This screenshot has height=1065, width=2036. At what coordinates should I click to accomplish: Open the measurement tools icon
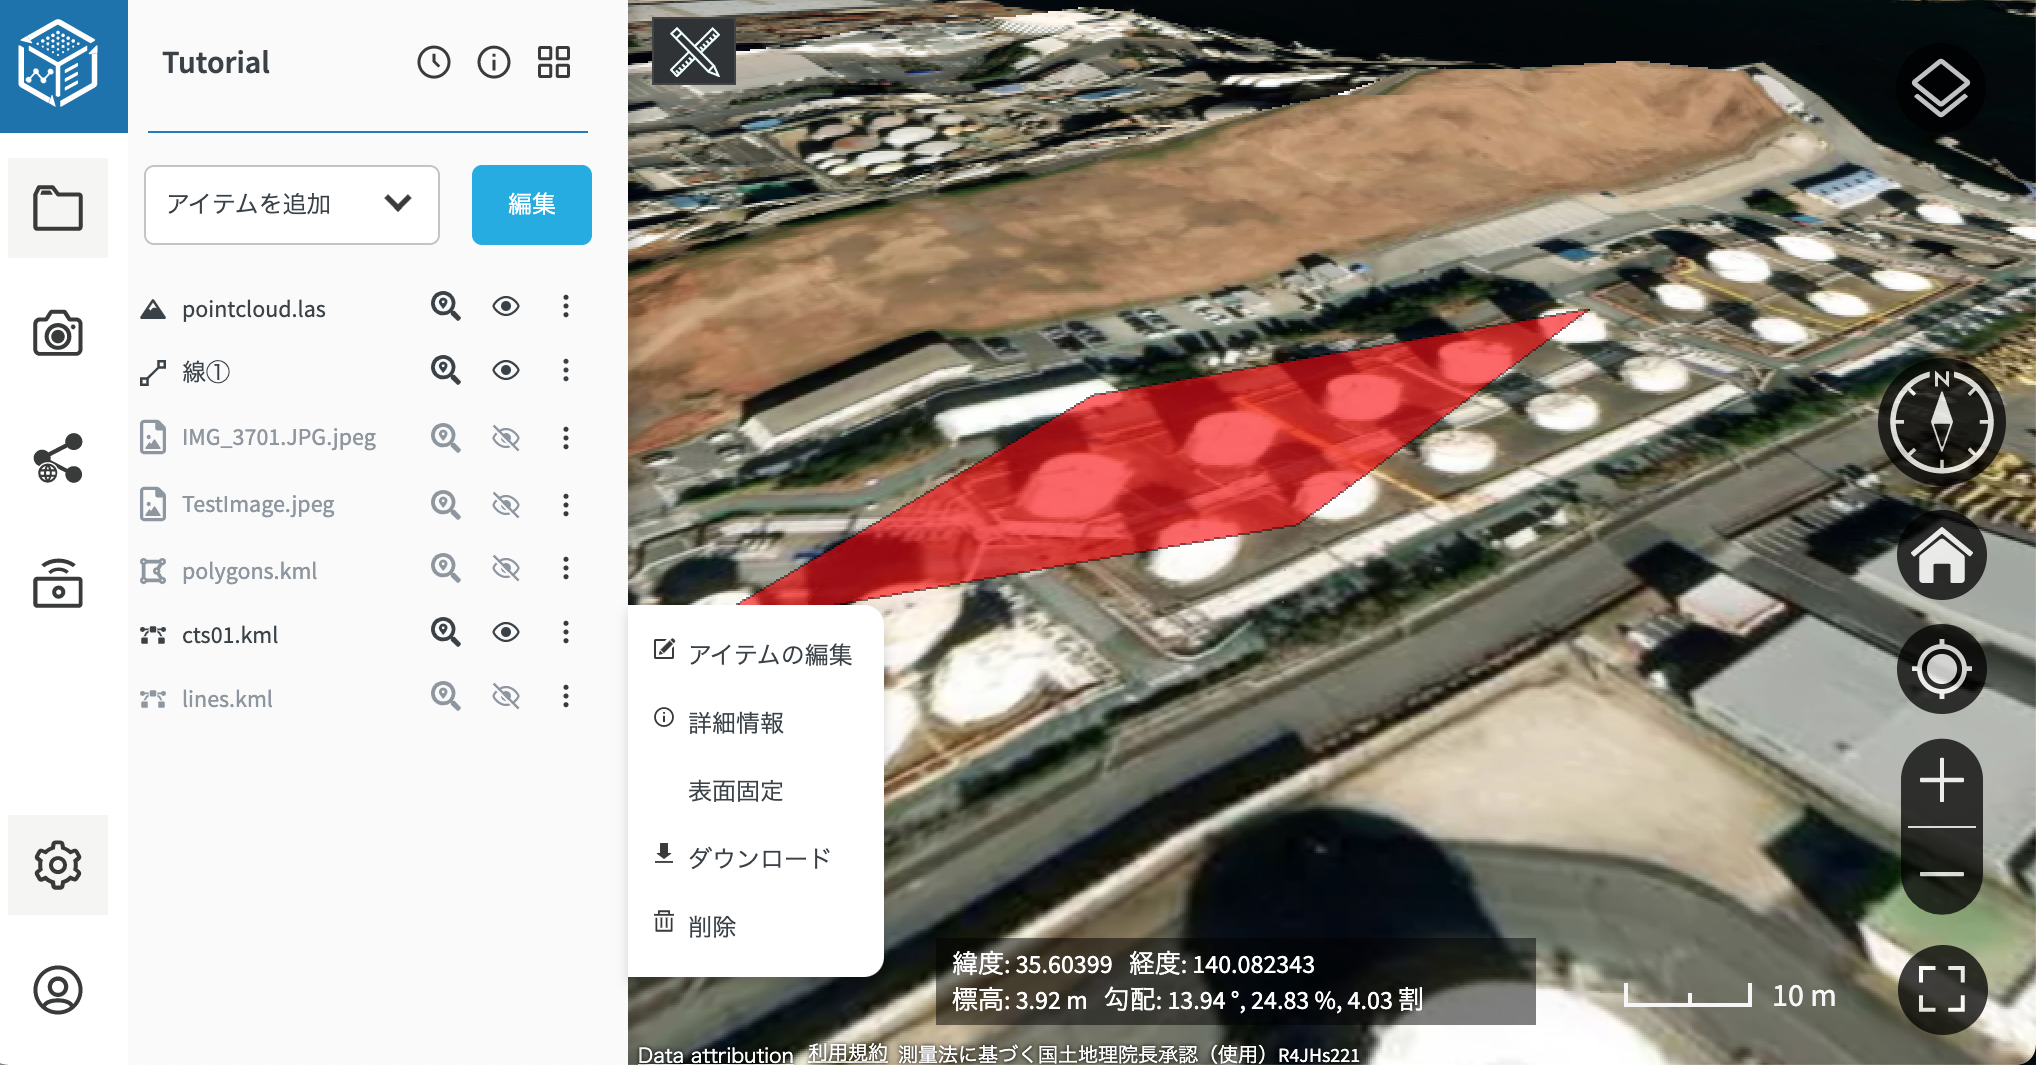point(693,52)
